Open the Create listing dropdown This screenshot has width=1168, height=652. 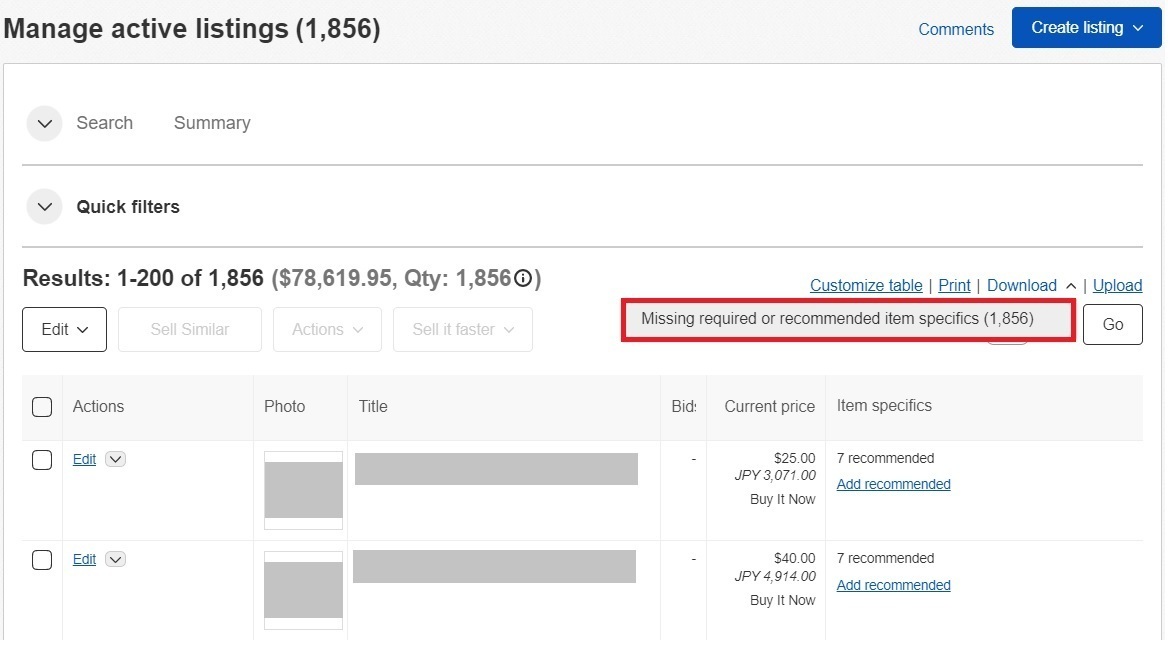coord(1086,28)
